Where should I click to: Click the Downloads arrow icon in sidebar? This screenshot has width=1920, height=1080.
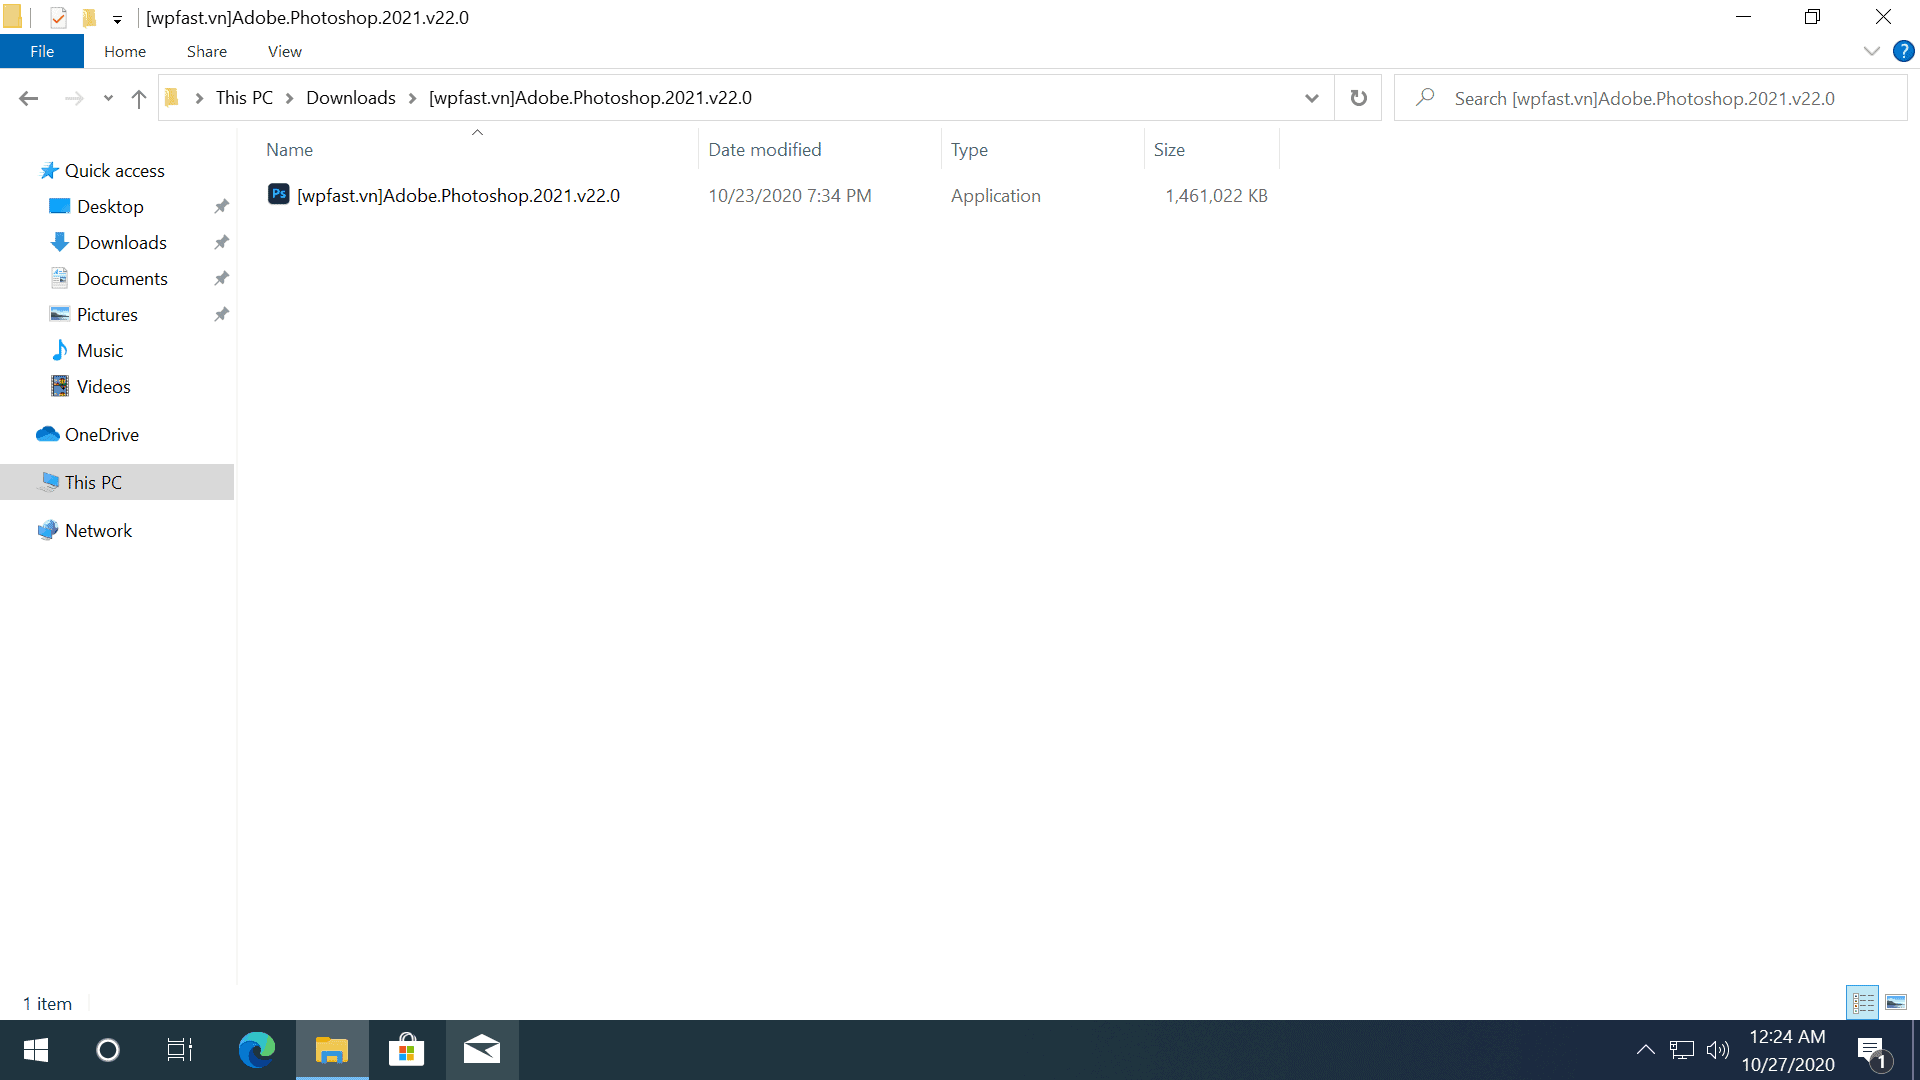coord(60,243)
